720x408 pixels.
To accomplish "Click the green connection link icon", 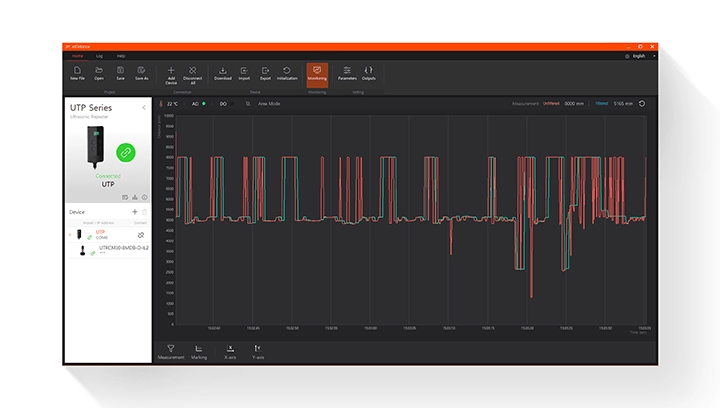I will (x=126, y=152).
